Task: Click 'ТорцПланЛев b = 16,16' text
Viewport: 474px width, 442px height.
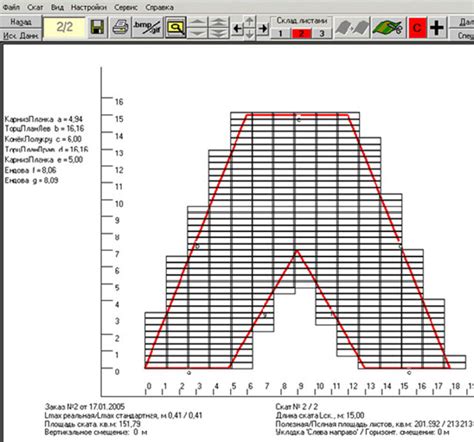Action: click(44, 128)
